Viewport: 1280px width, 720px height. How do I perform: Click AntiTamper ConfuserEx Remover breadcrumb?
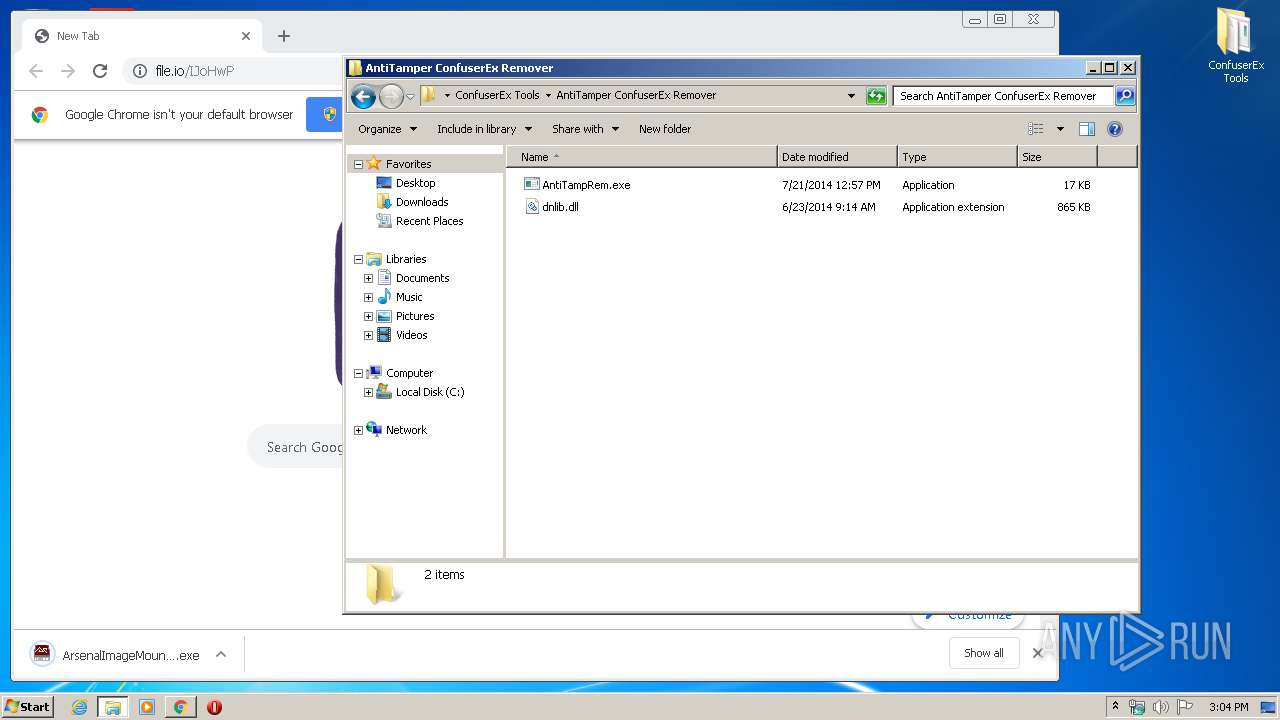point(636,95)
